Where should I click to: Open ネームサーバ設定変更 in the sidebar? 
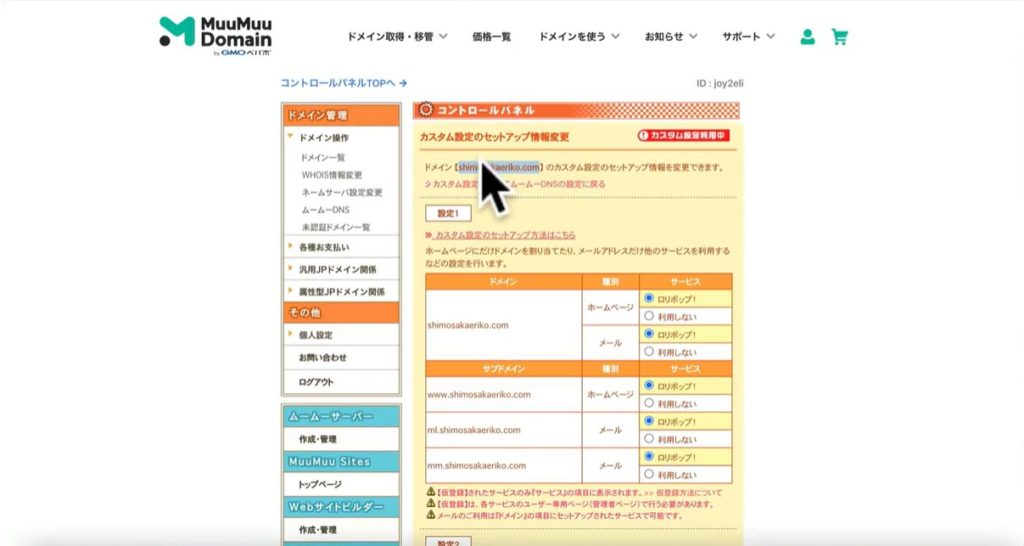tap(341, 192)
